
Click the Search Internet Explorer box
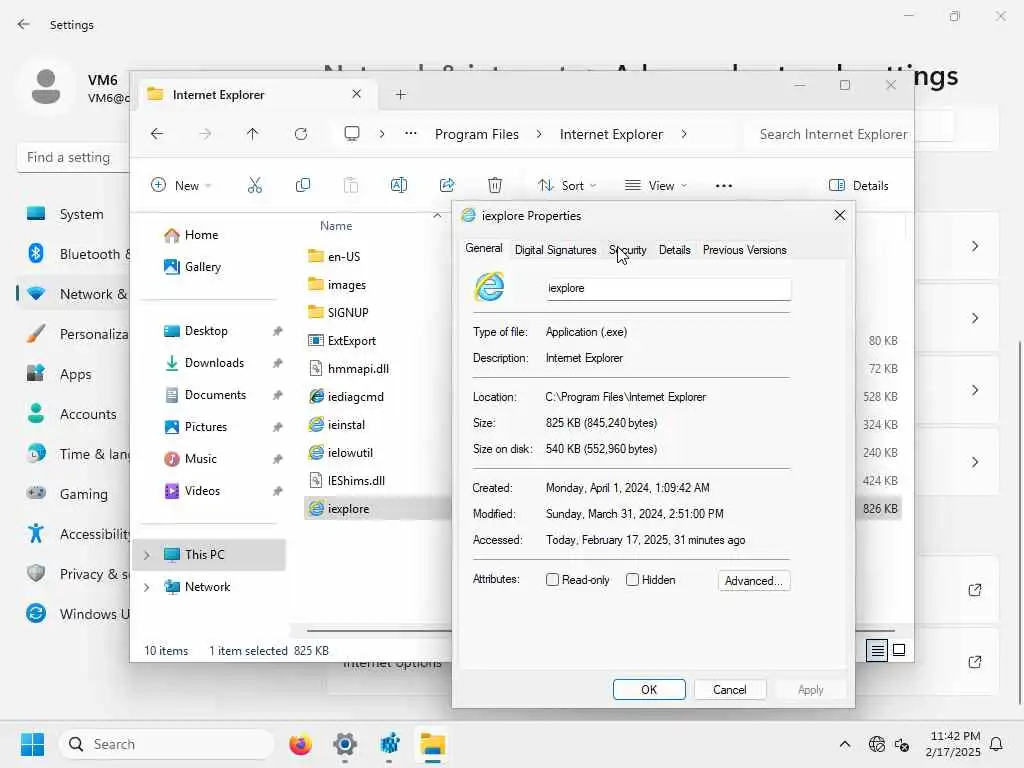829,134
